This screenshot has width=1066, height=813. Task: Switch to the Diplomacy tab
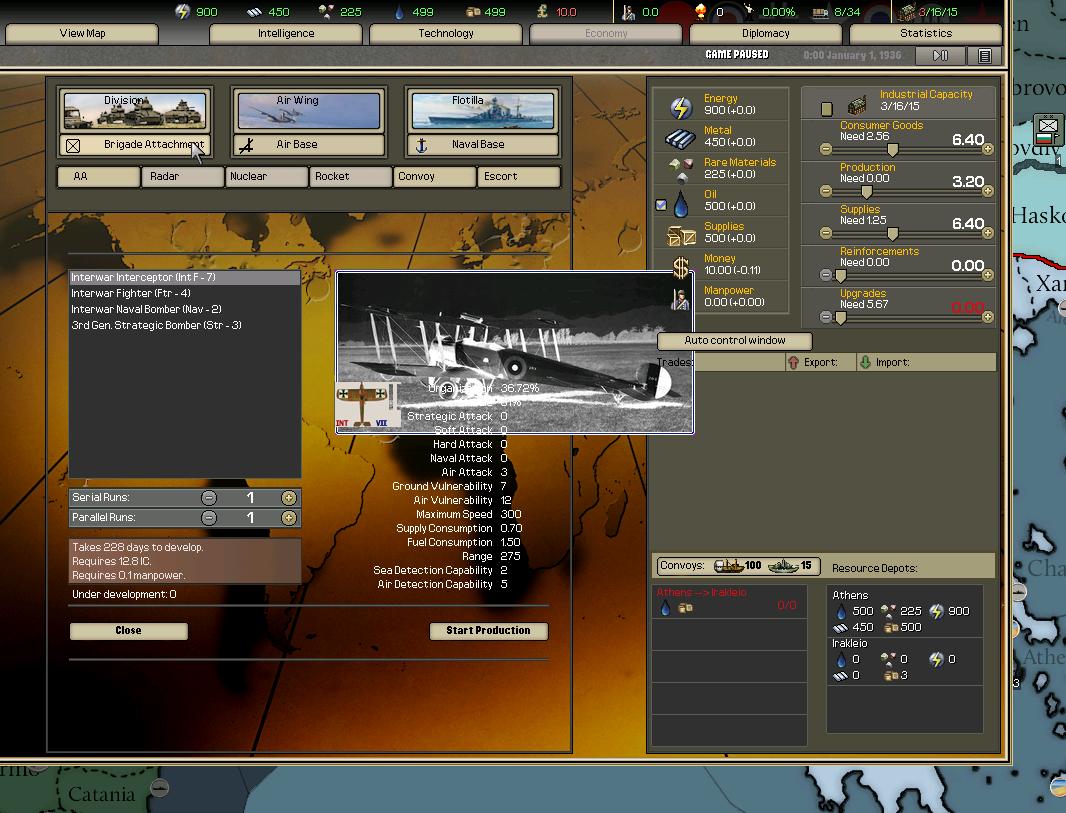(766, 33)
